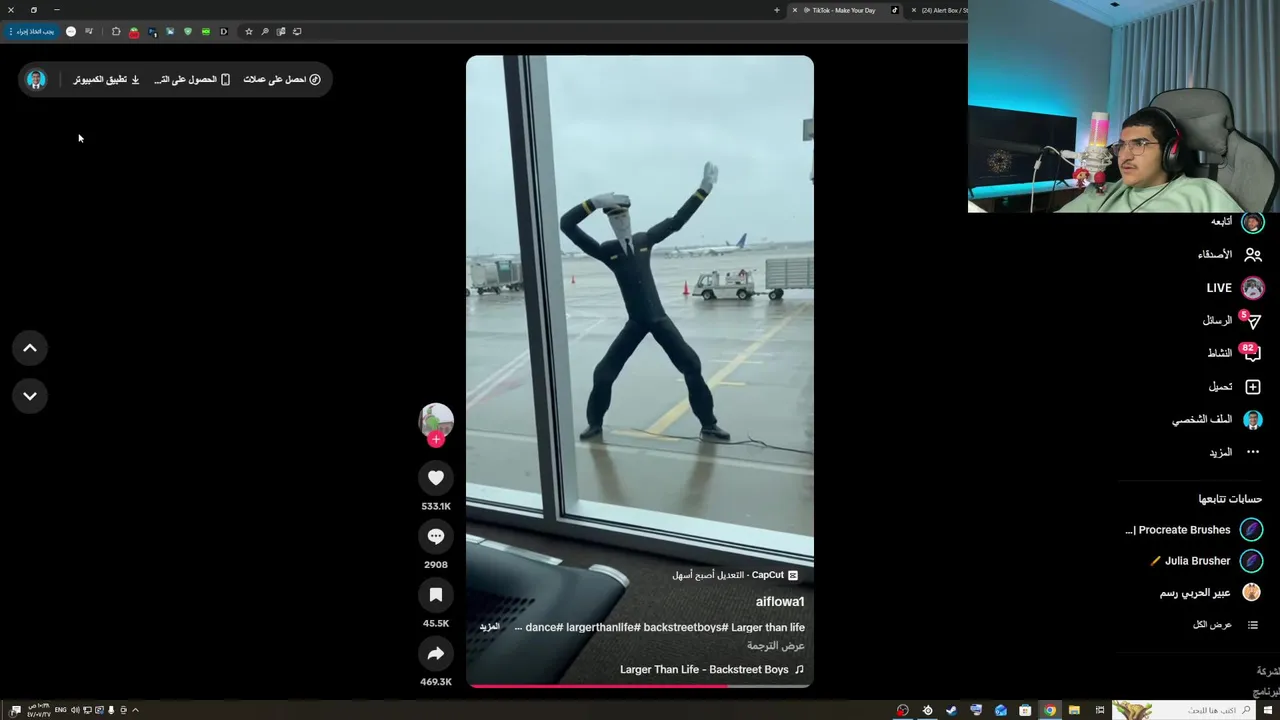Click the #backstreetboys hashtag

685,627
